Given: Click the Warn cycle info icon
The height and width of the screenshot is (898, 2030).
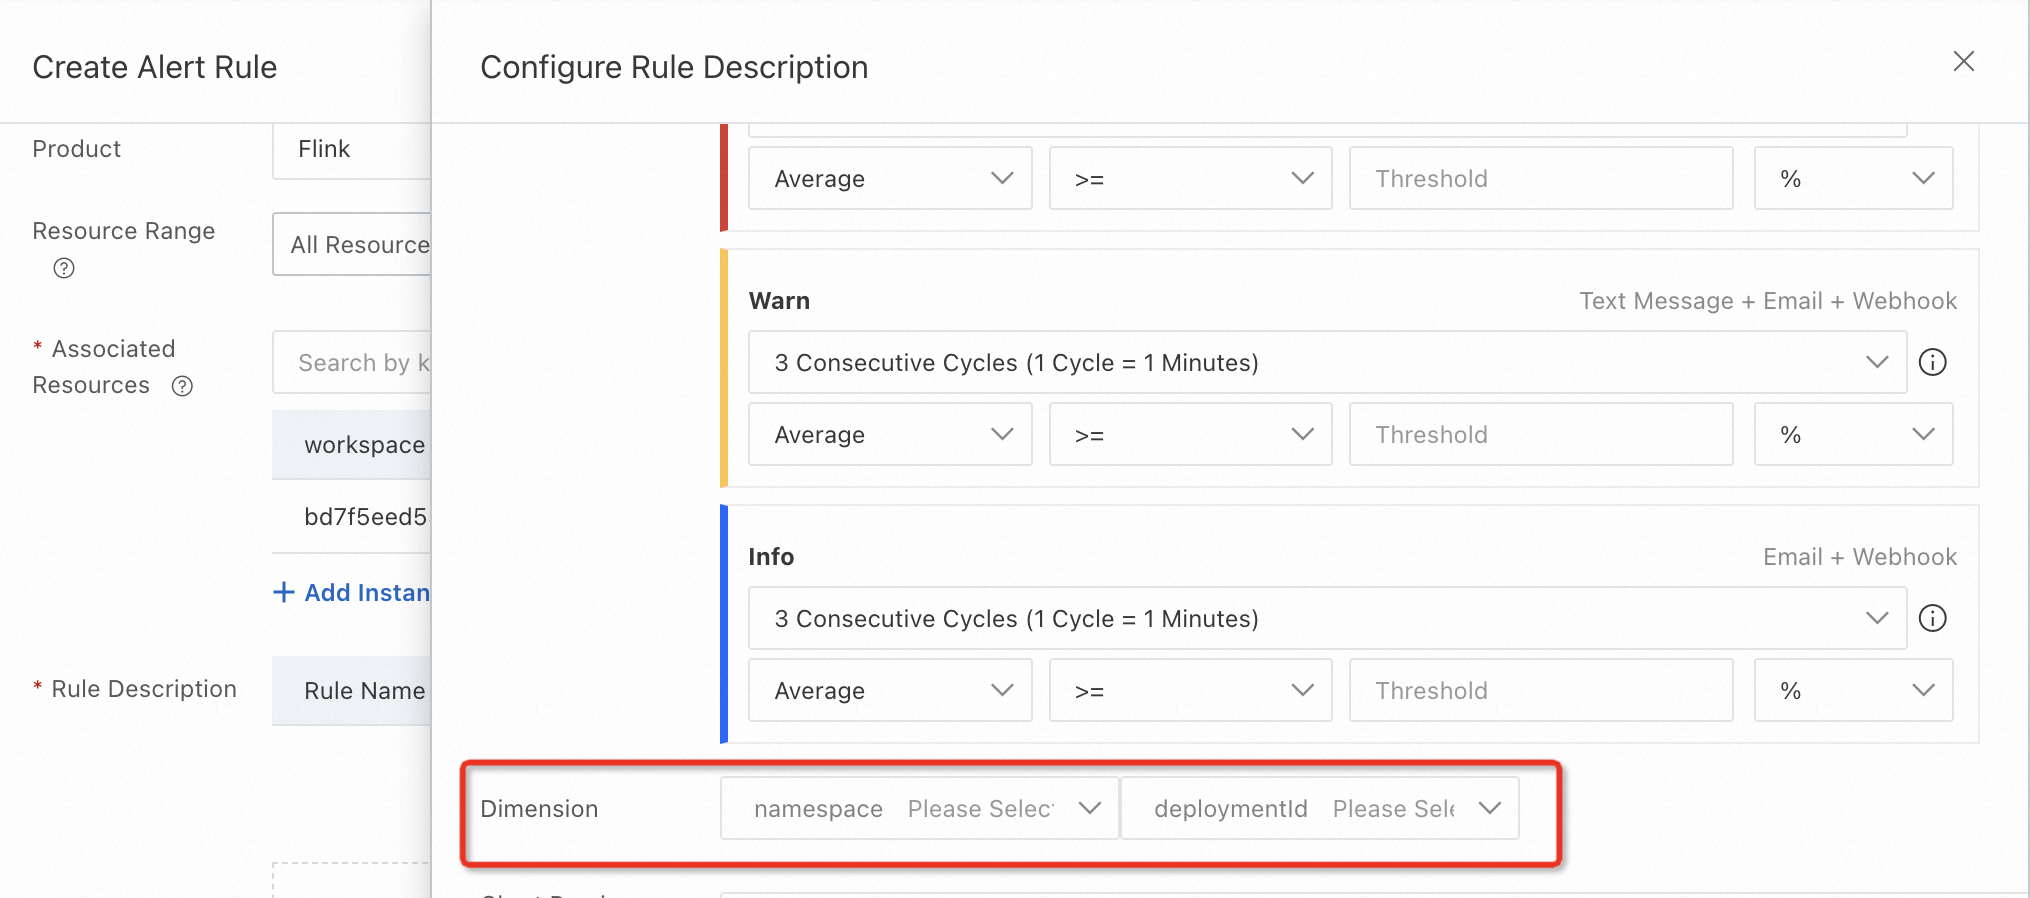Looking at the screenshot, I should tap(1932, 362).
